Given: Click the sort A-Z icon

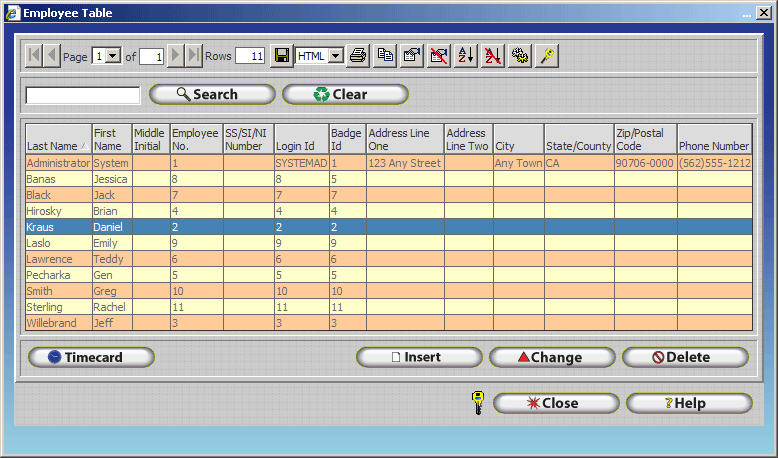Looking at the screenshot, I should point(466,56).
